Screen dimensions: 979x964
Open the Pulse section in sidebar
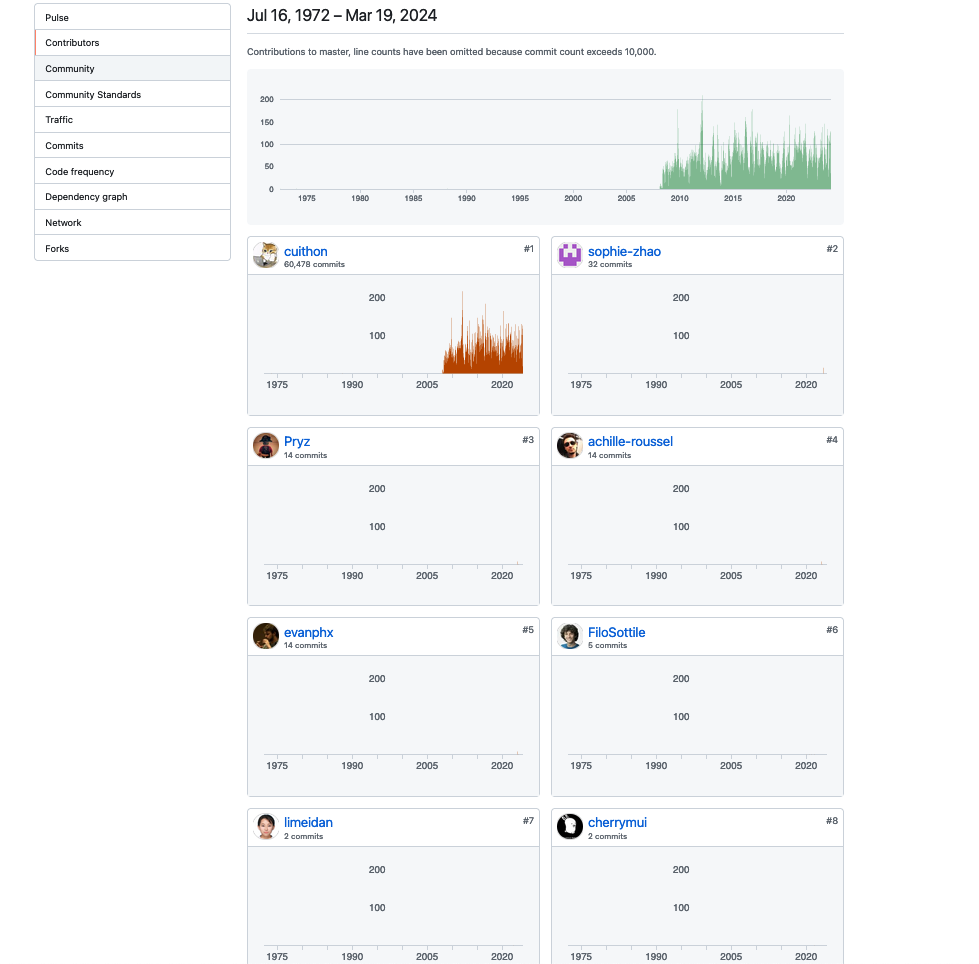click(x=57, y=18)
